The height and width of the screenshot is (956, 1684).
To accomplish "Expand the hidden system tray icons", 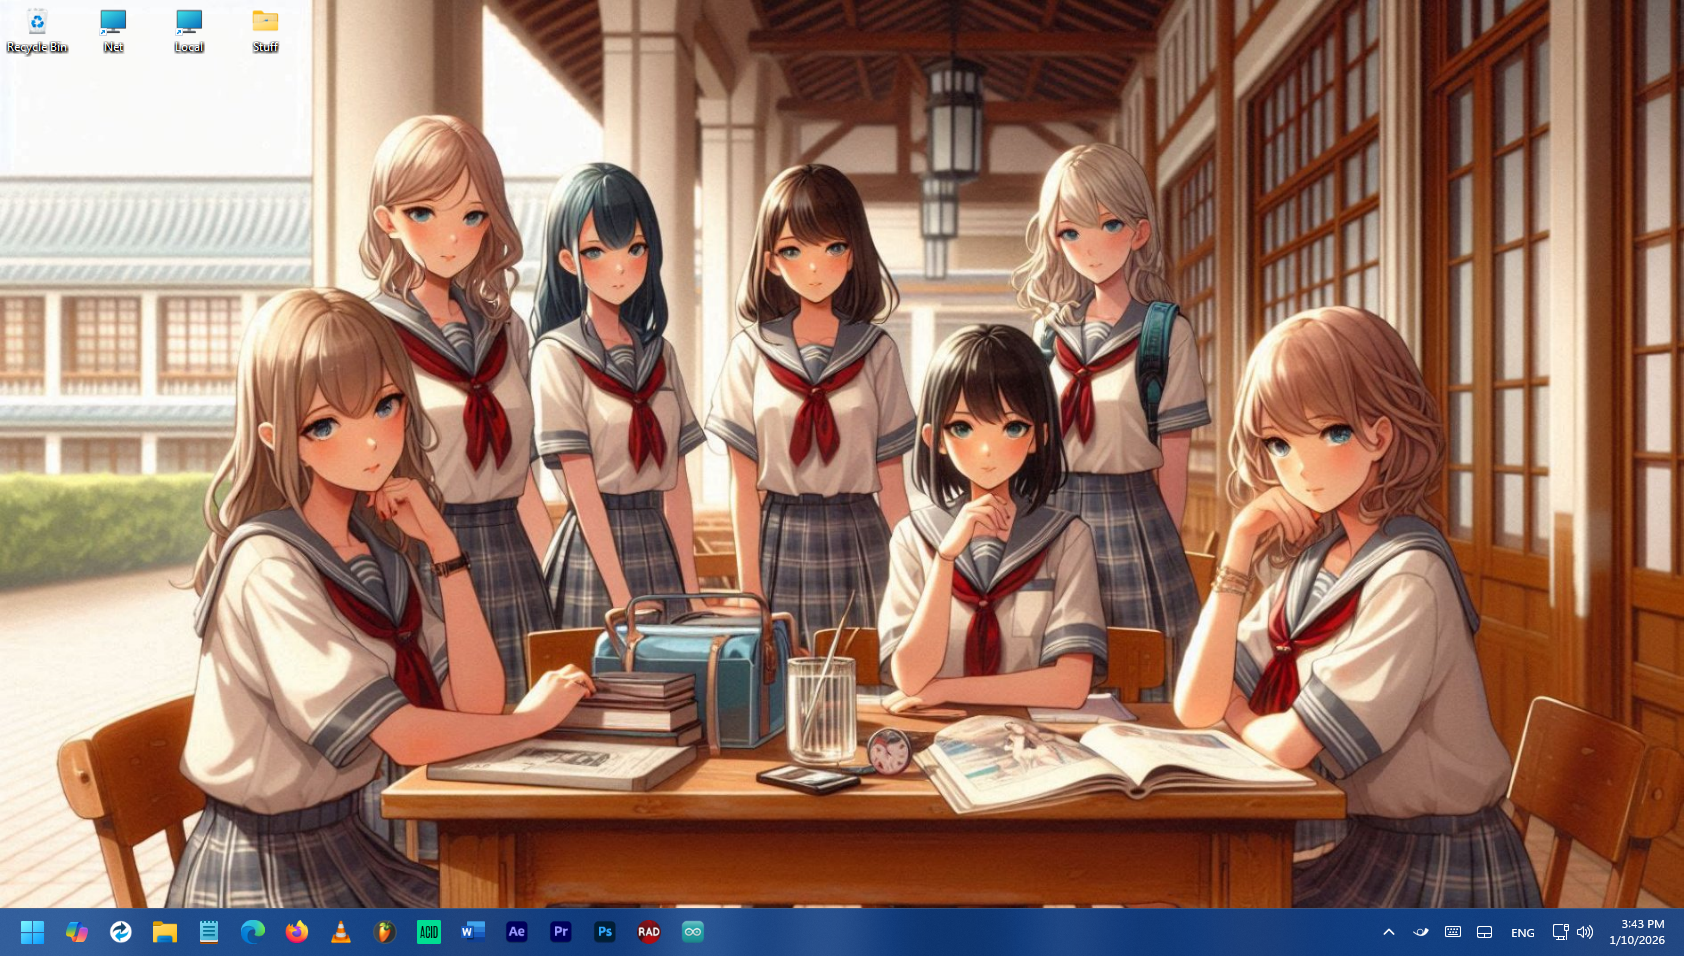I will tap(1389, 932).
